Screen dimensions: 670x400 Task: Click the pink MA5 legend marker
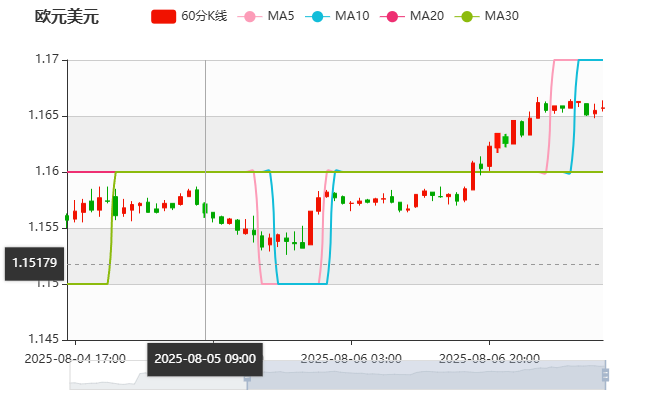(250, 17)
